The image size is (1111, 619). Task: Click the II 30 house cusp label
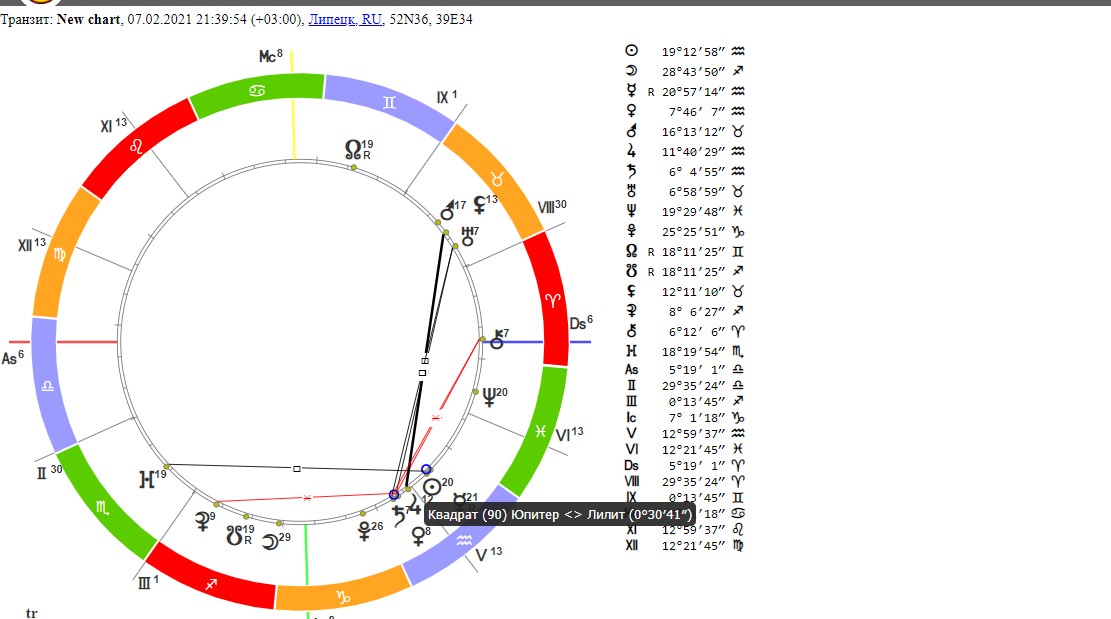coord(50,472)
